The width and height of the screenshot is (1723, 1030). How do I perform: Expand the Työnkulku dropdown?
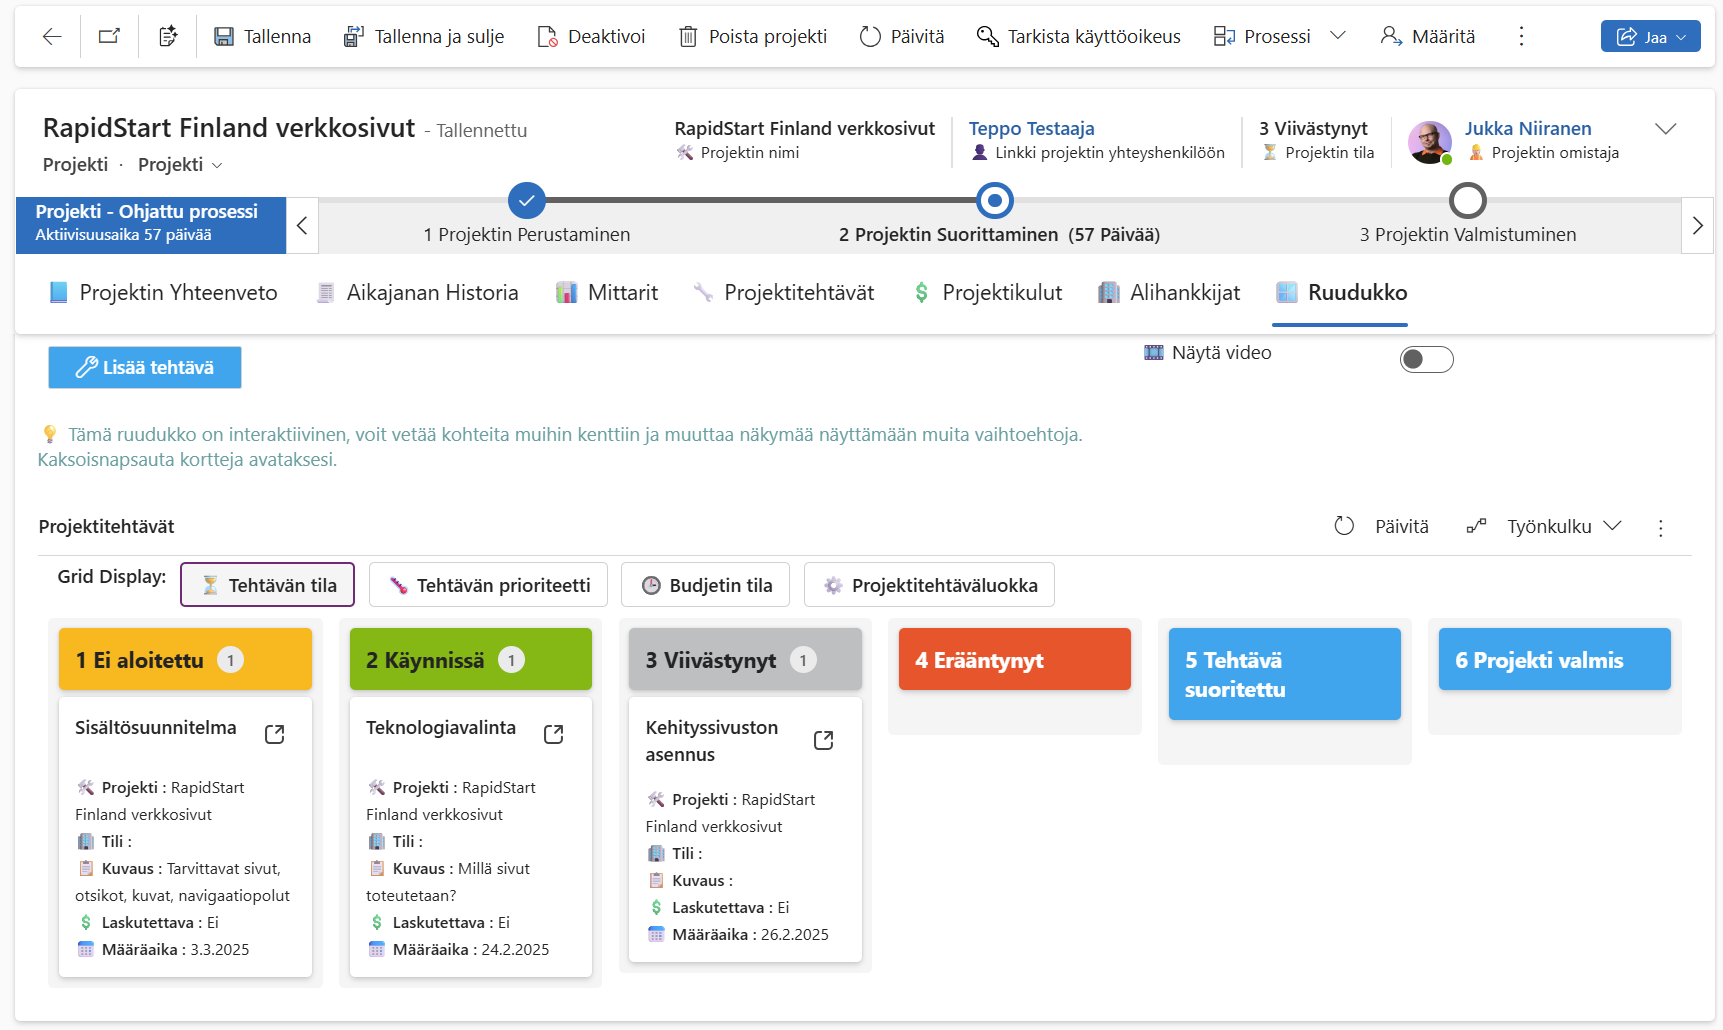coord(1613,525)
